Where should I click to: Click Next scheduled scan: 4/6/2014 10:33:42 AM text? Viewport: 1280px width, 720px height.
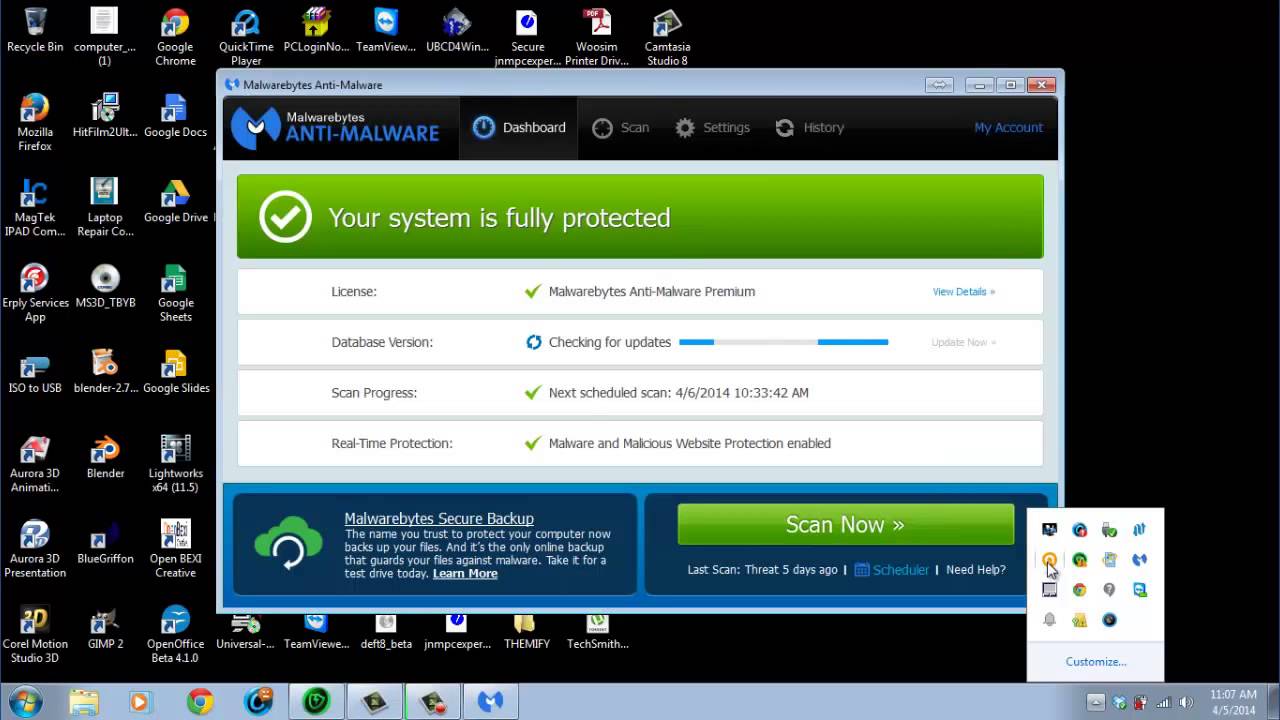click(679, 393)
